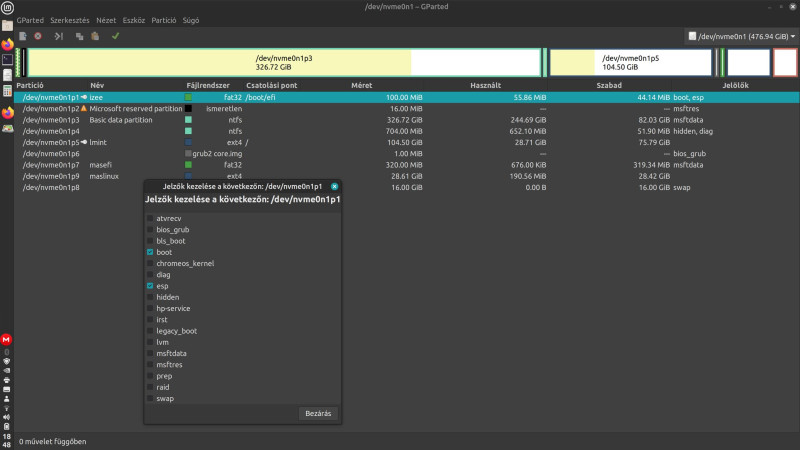The image size is (800, 450).
Task: Select the red-bordered last partition block
Action: 785,62
